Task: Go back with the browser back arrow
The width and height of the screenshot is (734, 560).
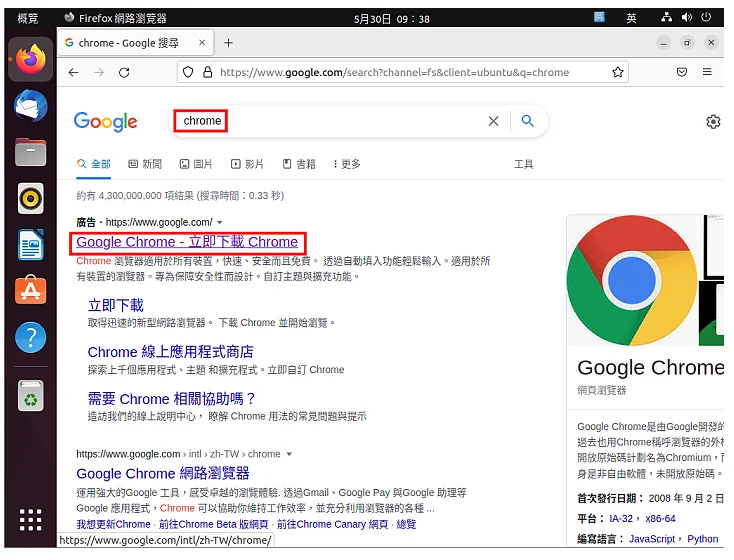Action: [73, 72]
